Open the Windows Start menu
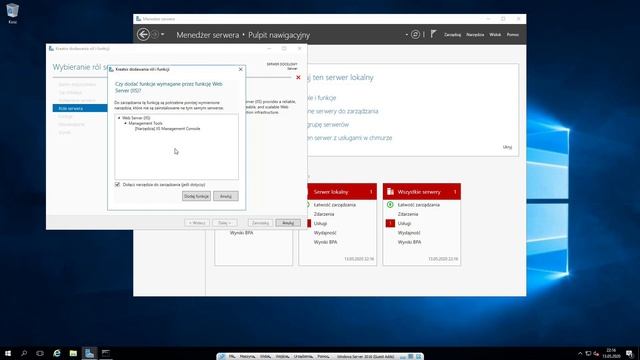 8,353
